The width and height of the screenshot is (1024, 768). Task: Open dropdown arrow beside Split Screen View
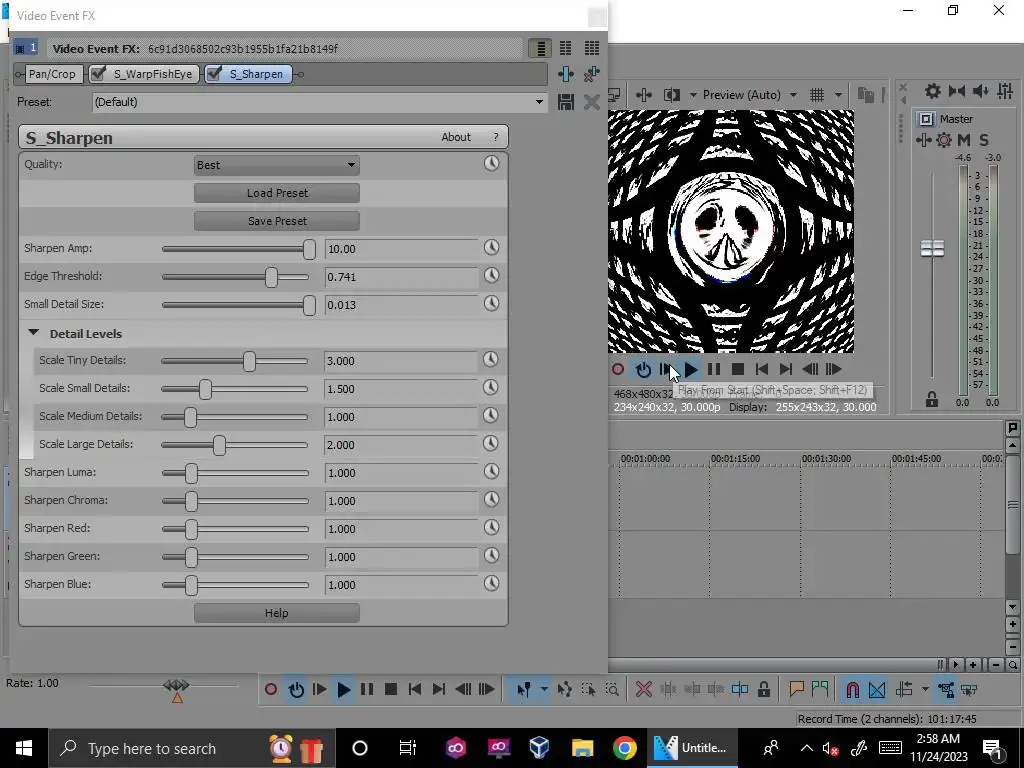tap(693, 95)
